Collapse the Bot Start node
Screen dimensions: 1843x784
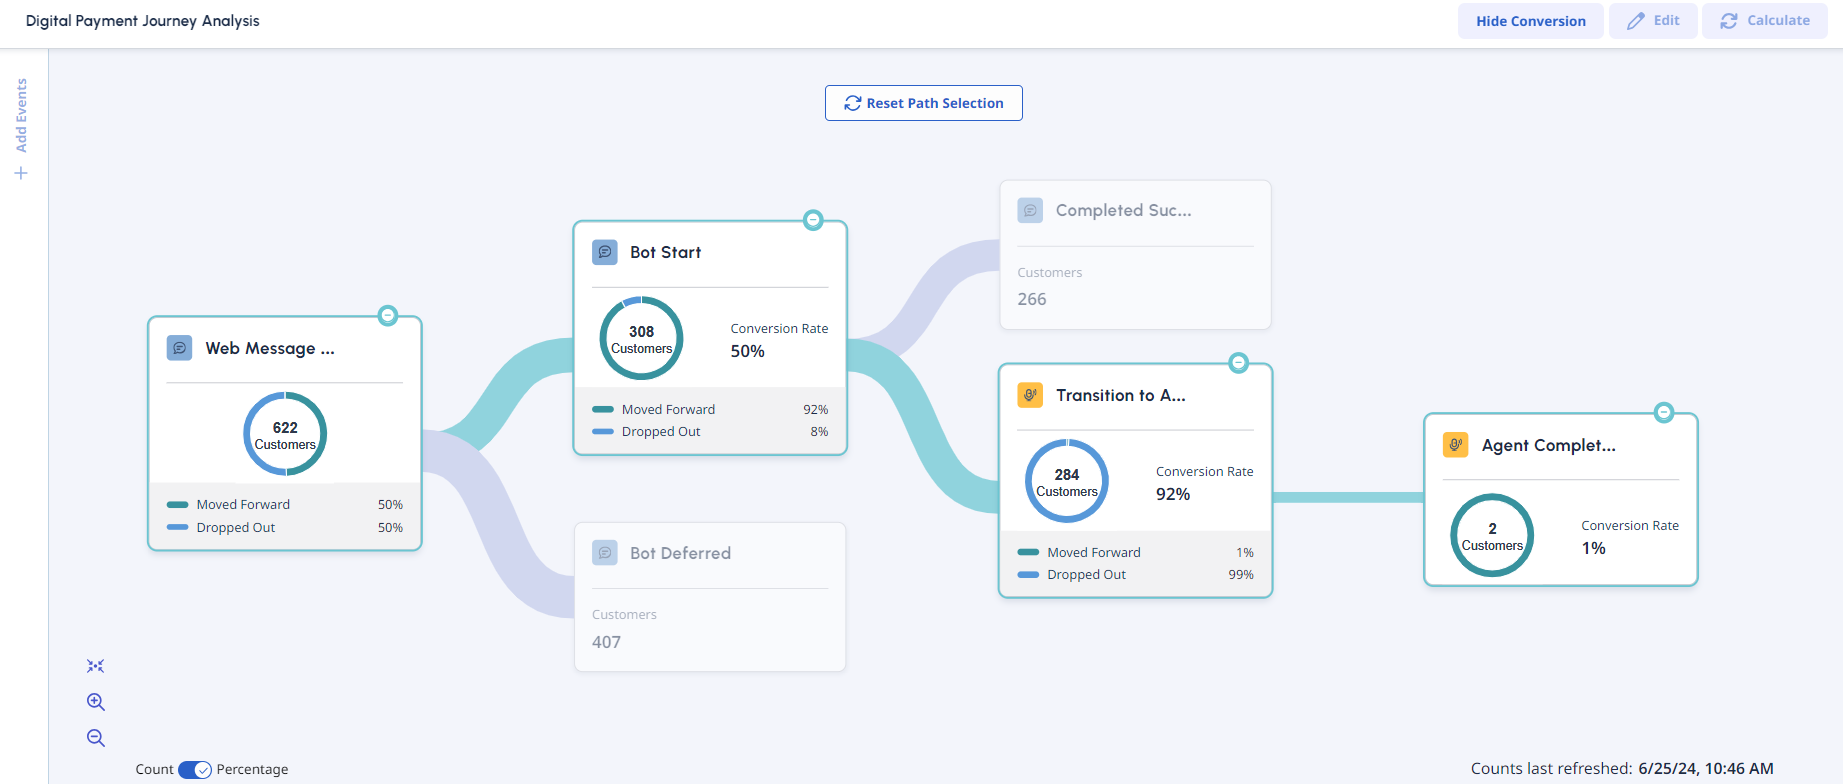click(814, 220)
